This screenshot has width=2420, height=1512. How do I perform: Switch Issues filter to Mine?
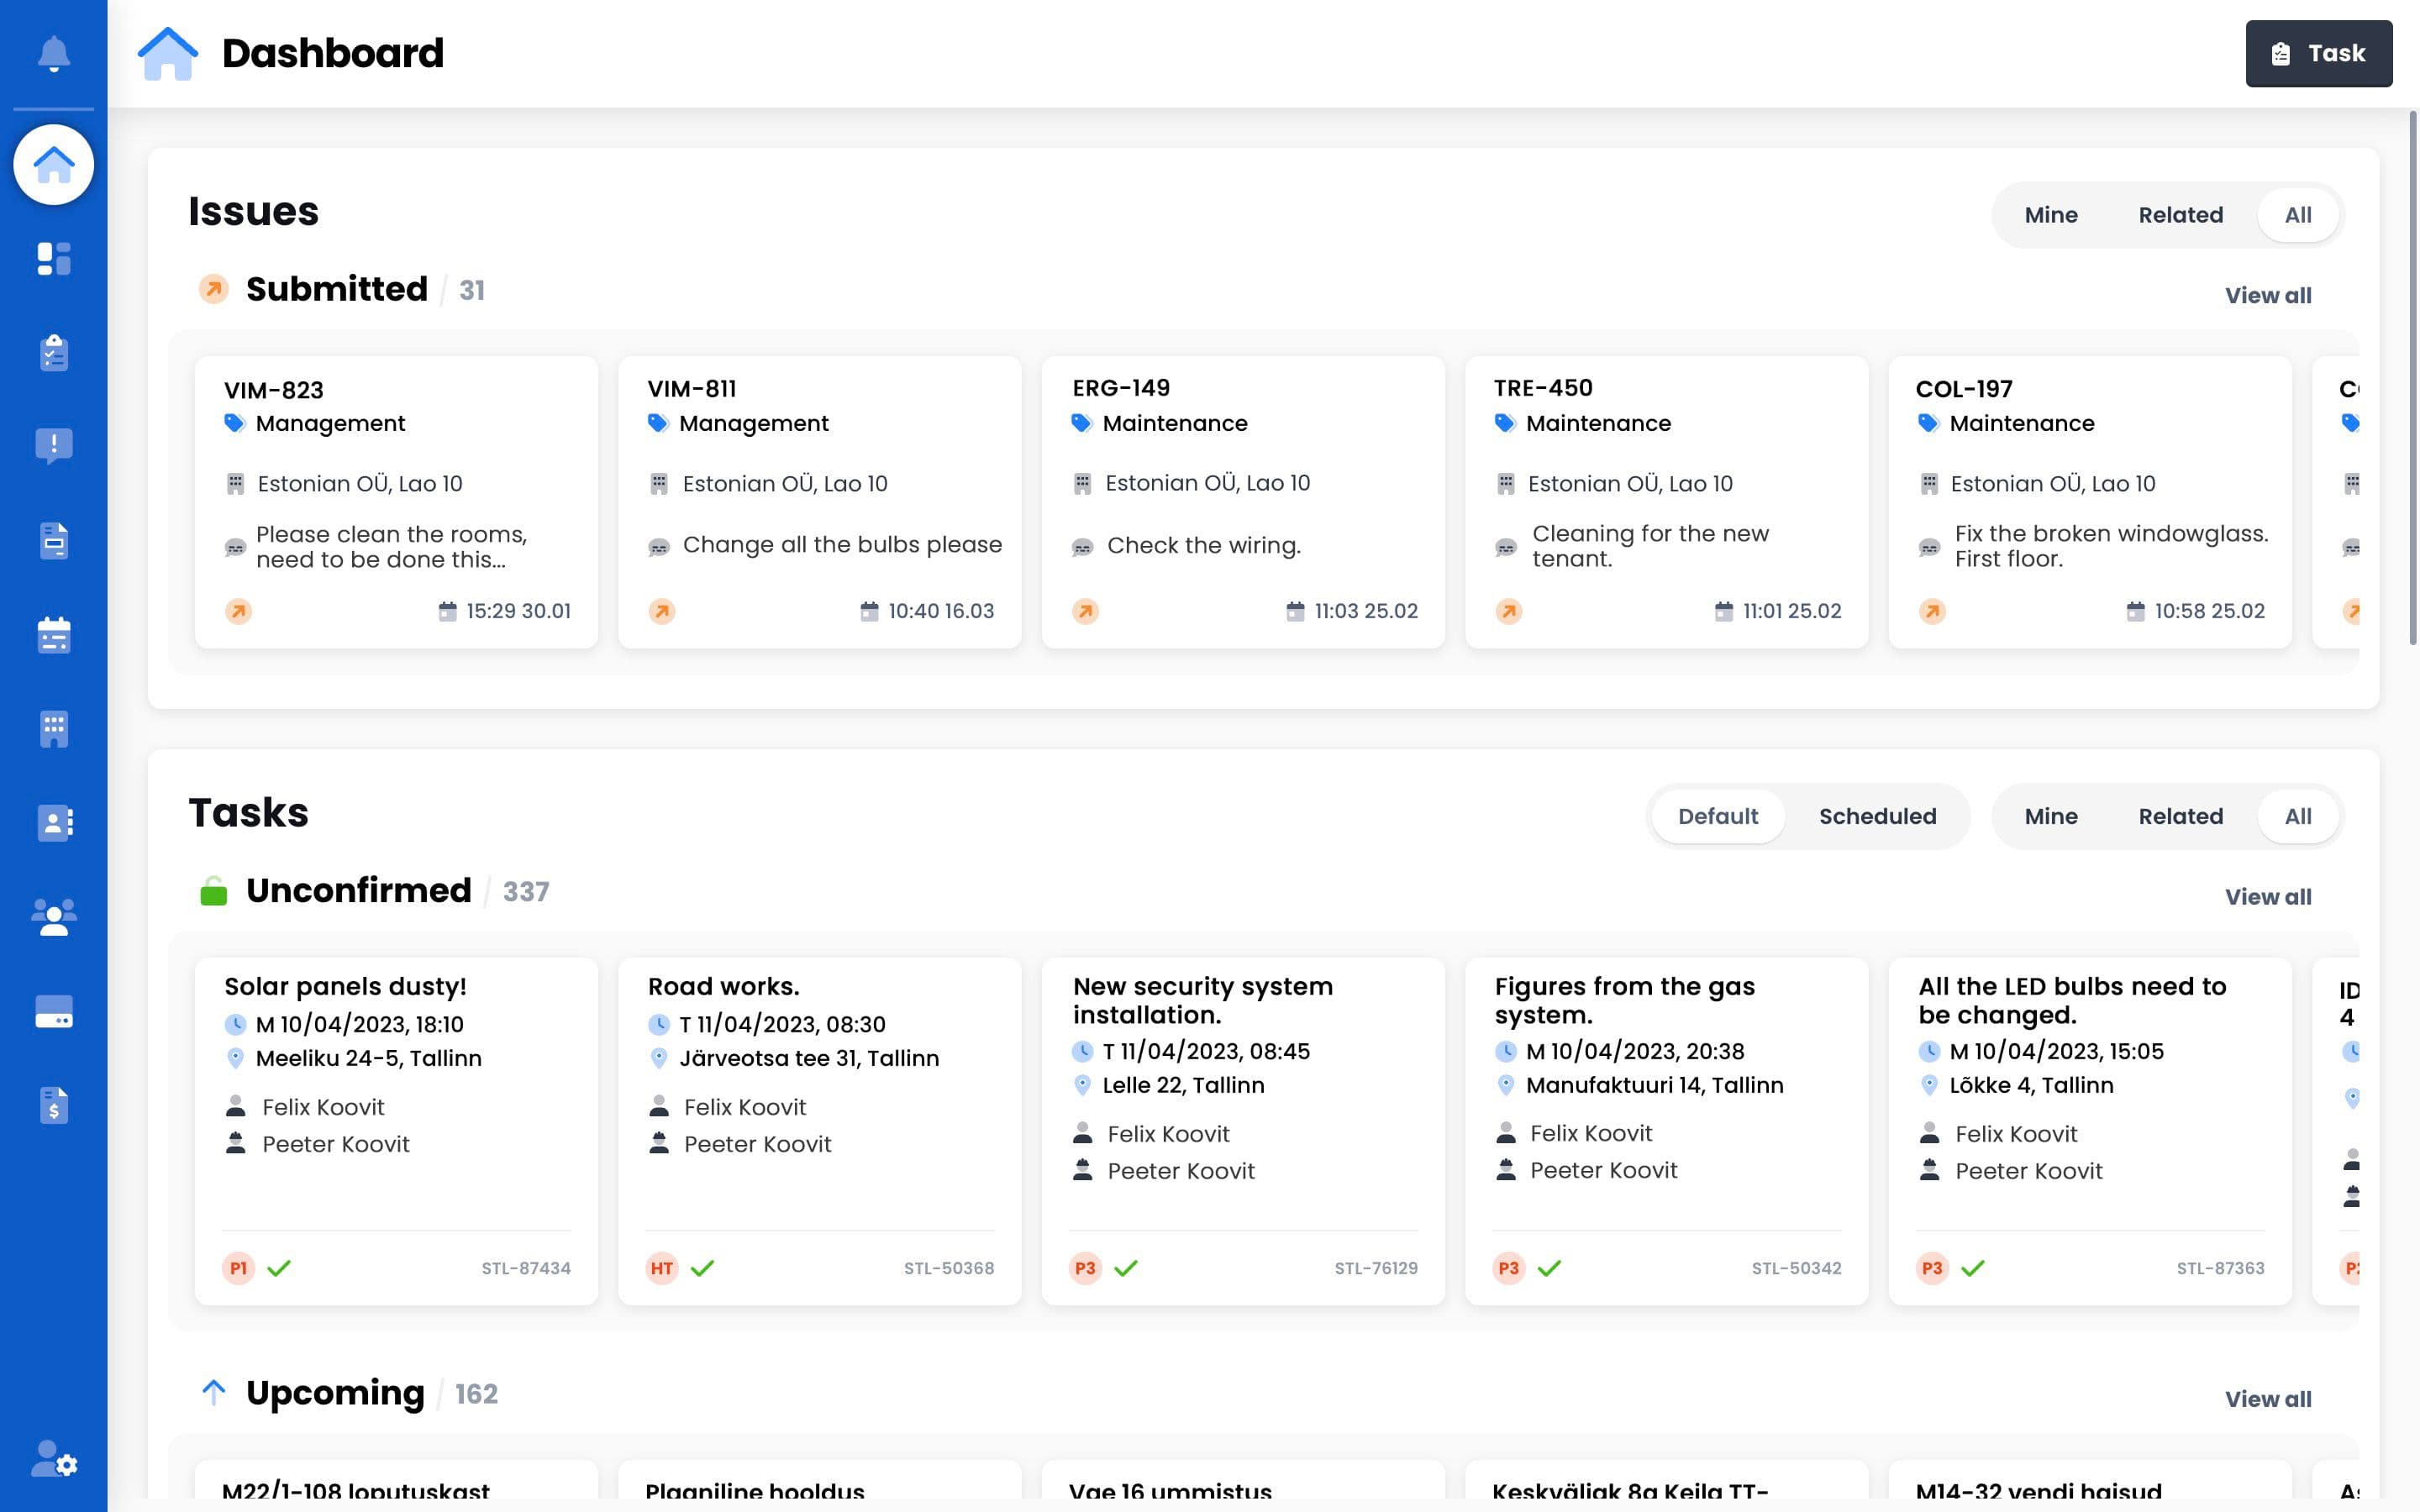point(2050,215)
